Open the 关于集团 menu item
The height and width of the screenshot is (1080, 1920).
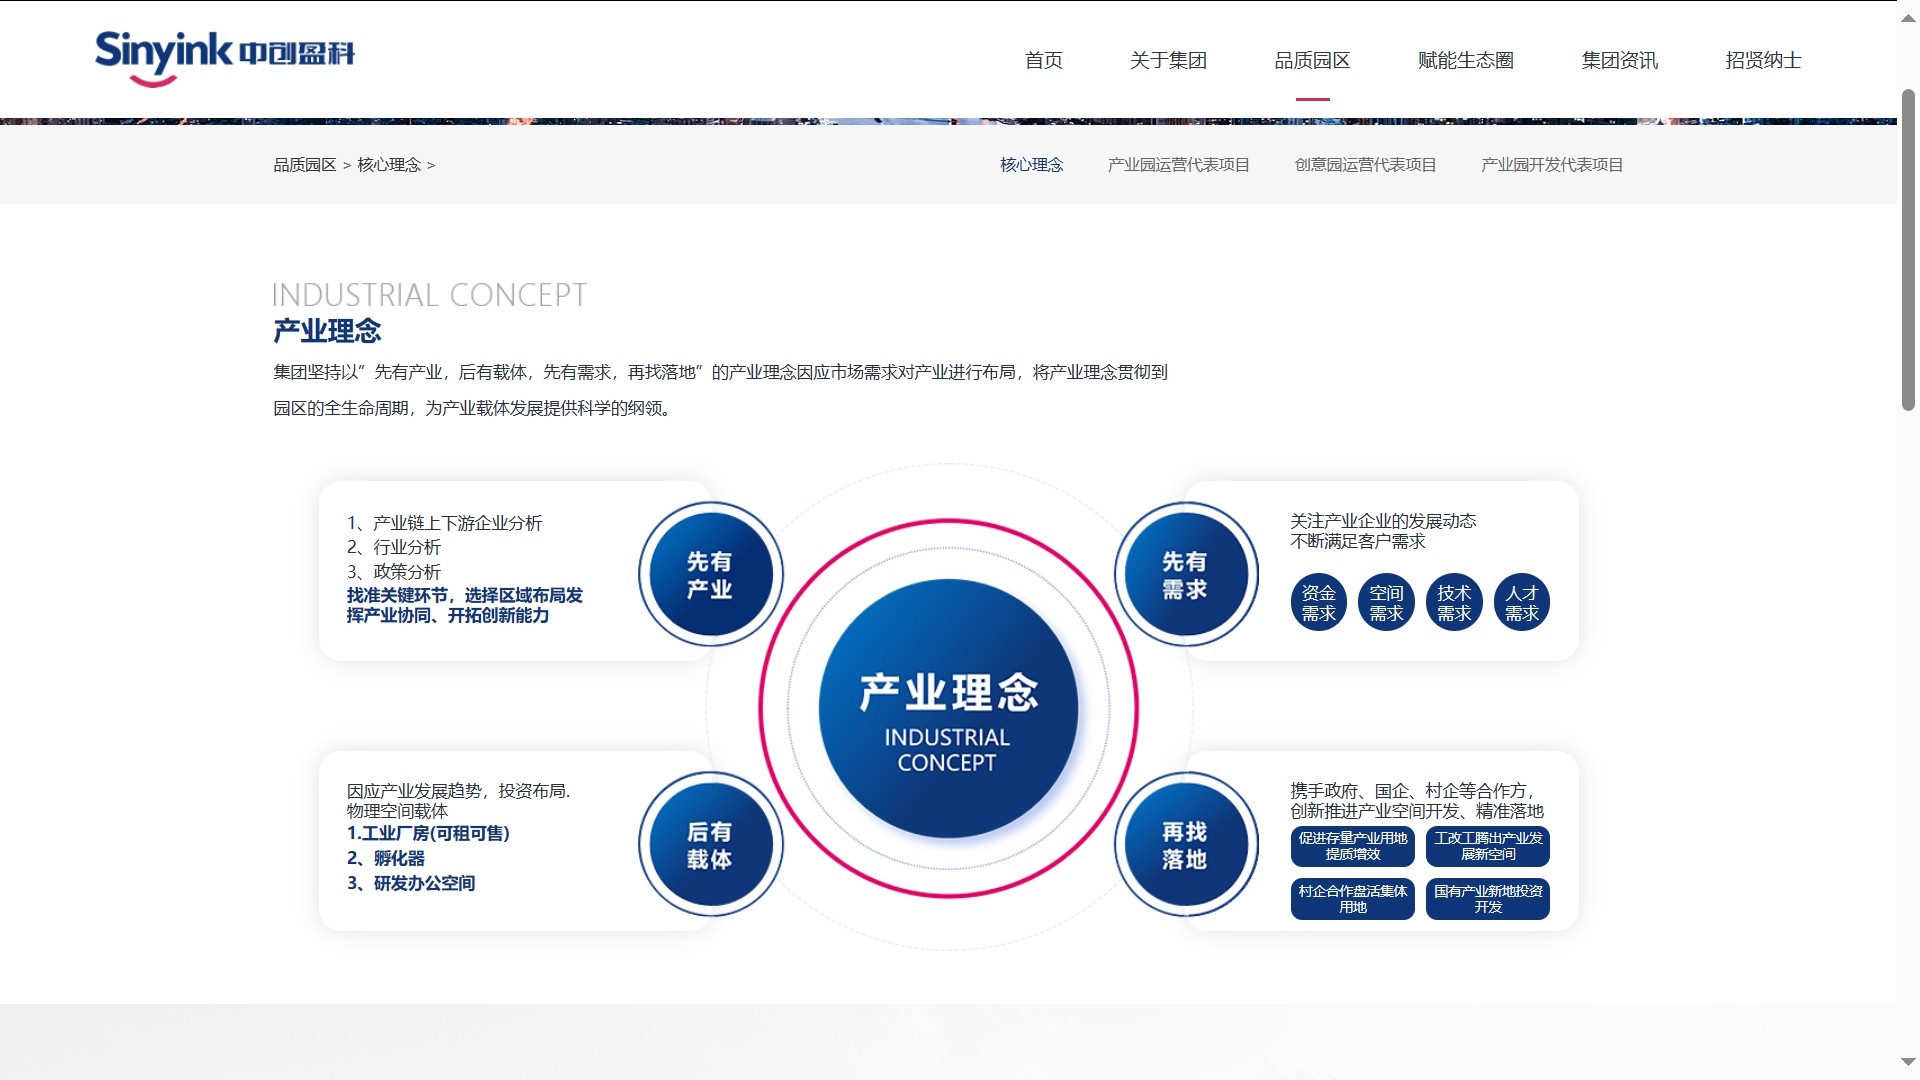[1168, 61]
